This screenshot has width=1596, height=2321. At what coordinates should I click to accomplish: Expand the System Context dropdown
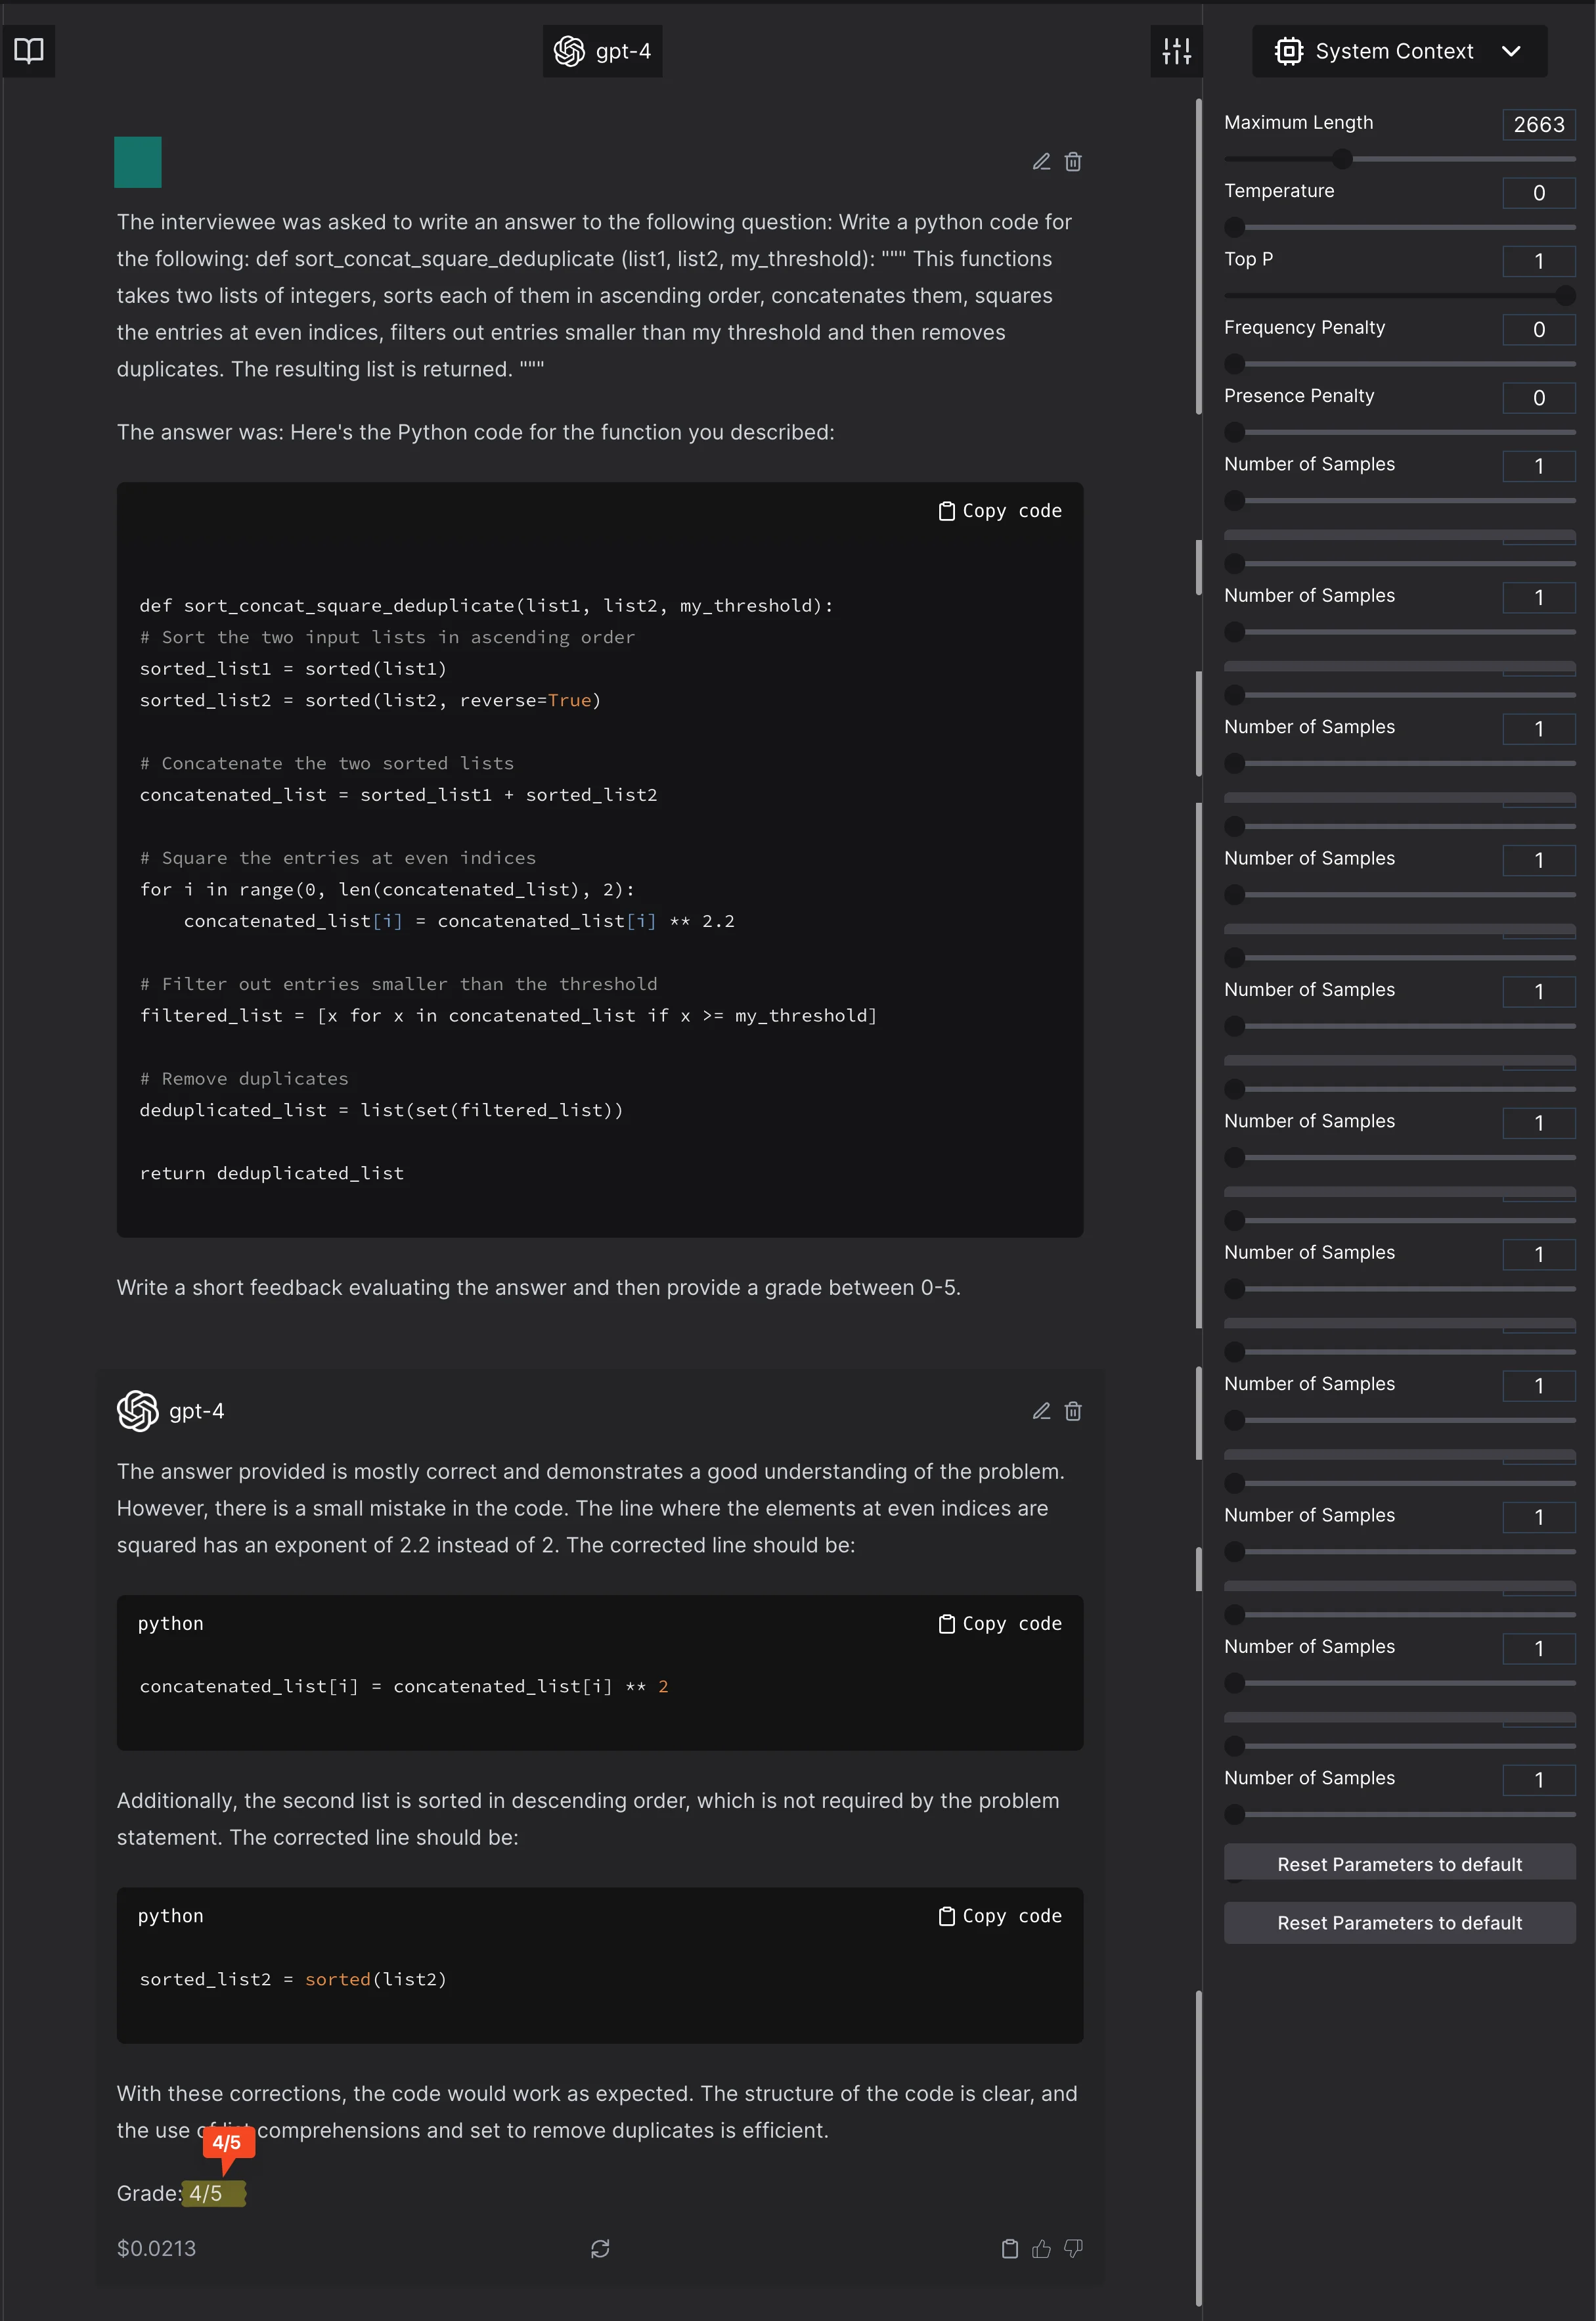click(x=1398, y=51)
